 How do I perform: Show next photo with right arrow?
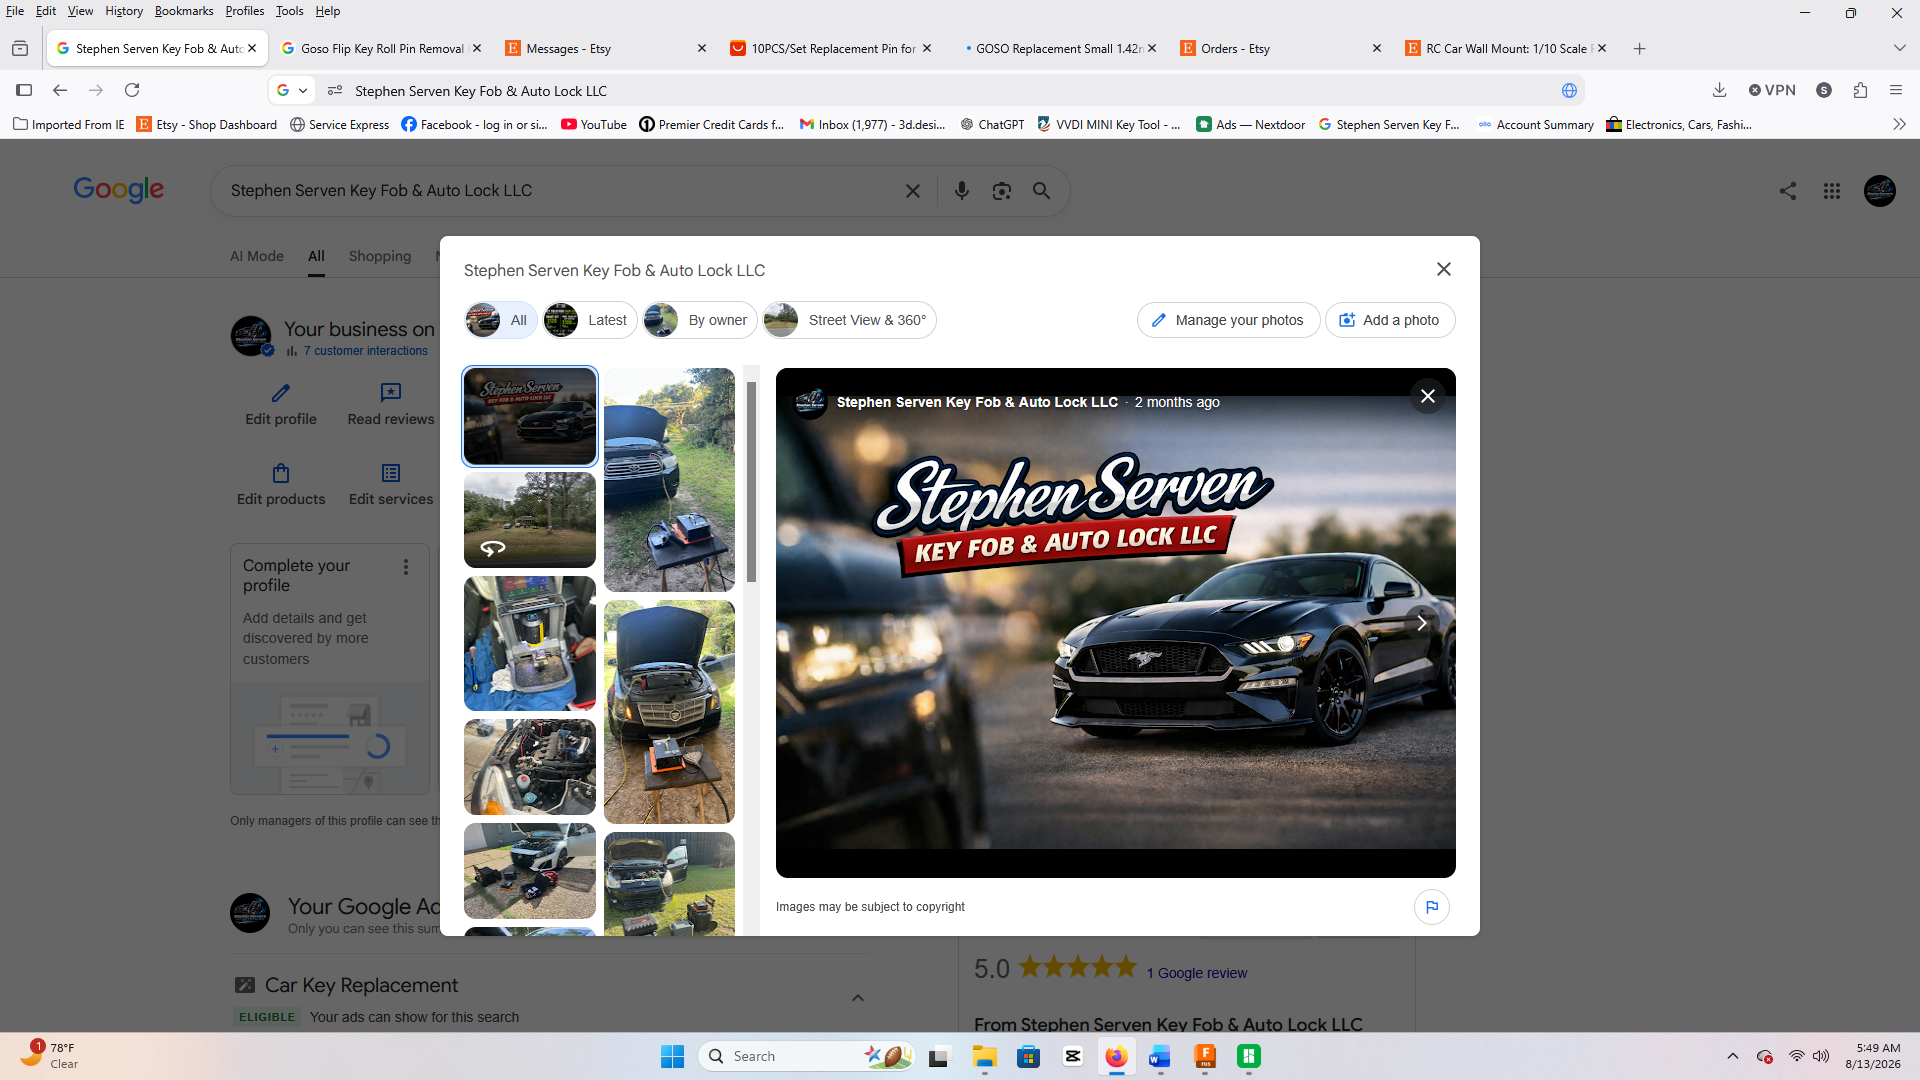coord(1421,623)
